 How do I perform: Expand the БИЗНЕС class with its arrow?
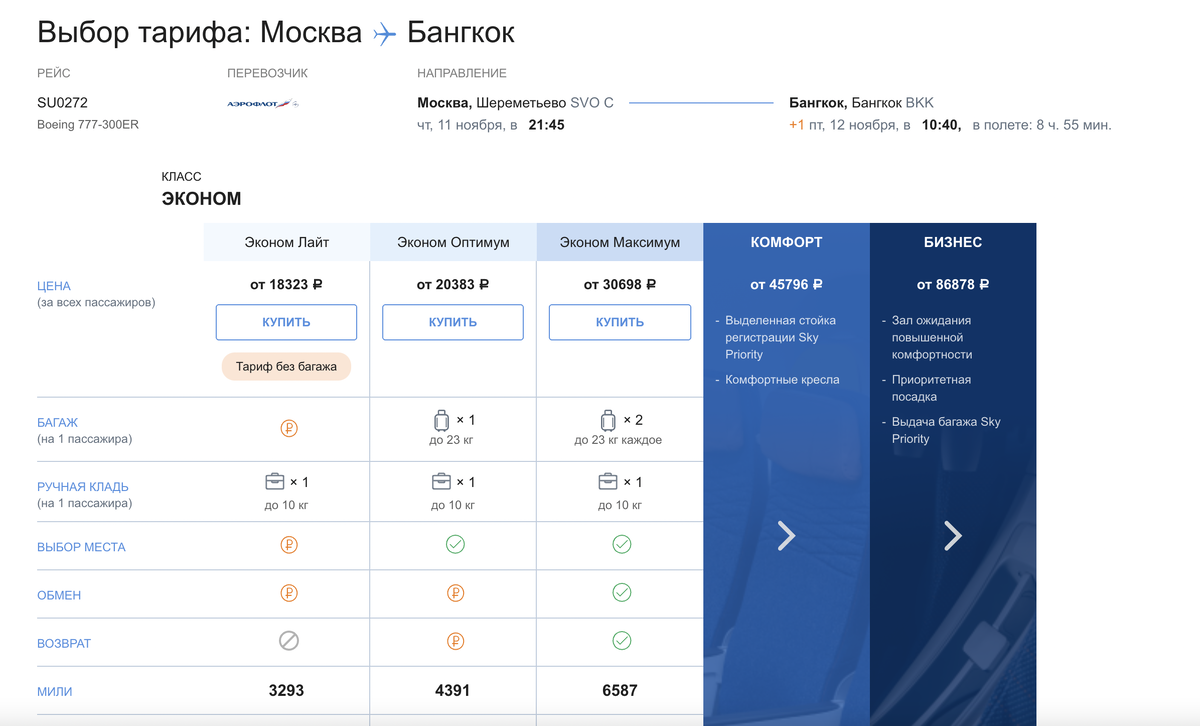[x=953, y=536]
